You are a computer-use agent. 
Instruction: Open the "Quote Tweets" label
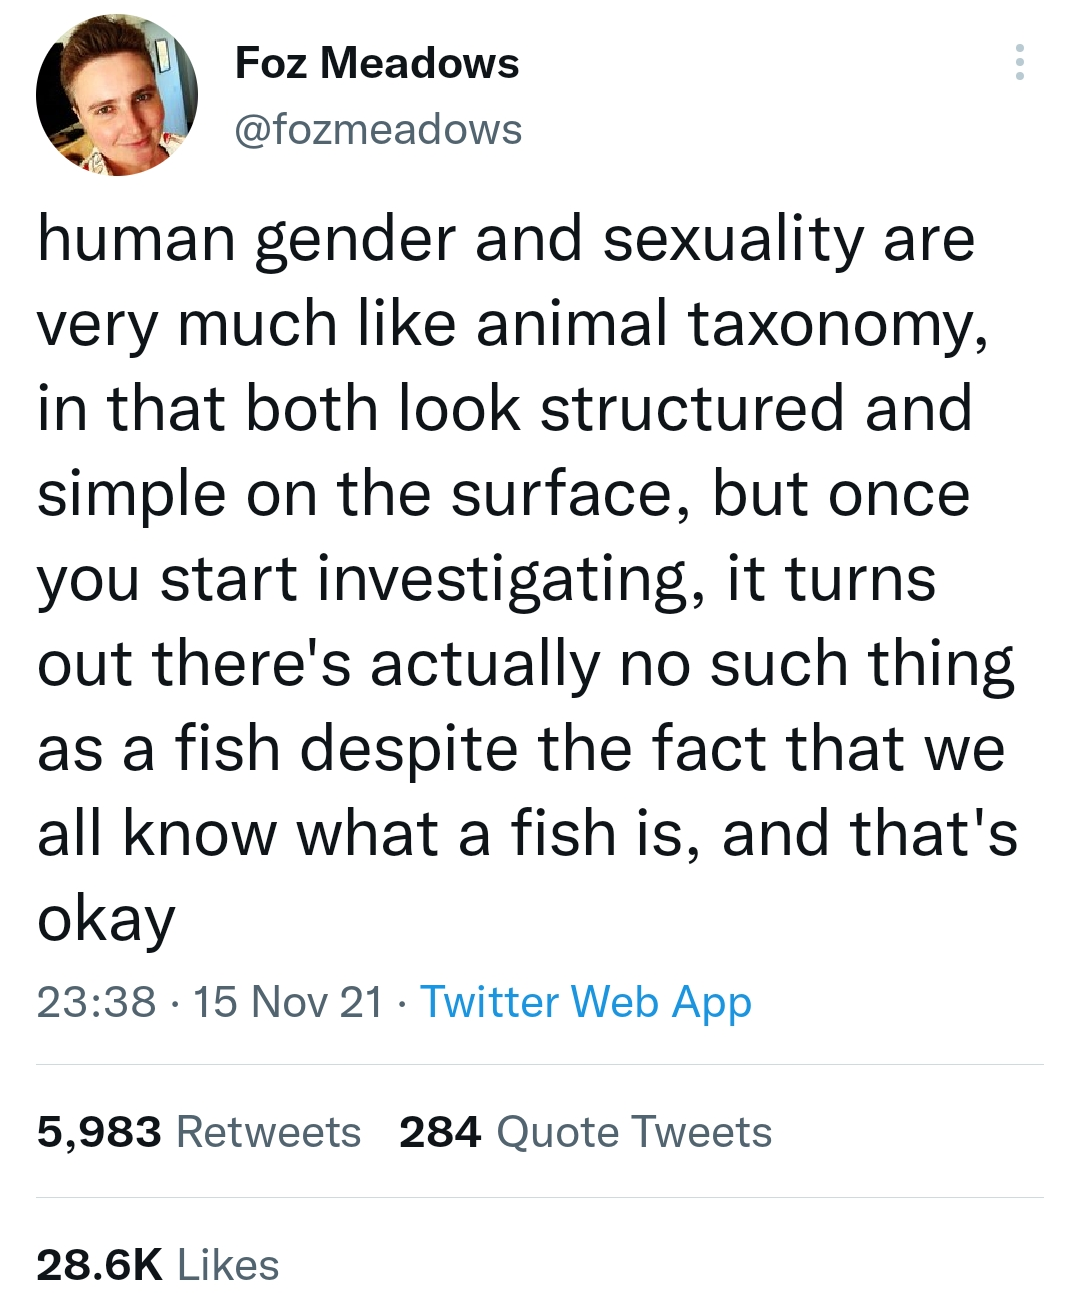pos(634,1132)
